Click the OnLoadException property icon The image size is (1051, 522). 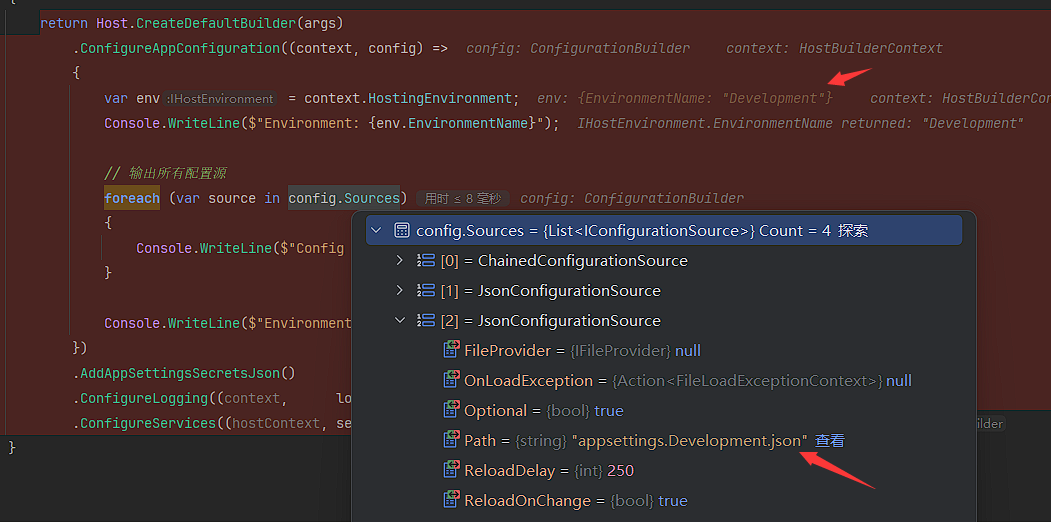click(452, 381)
